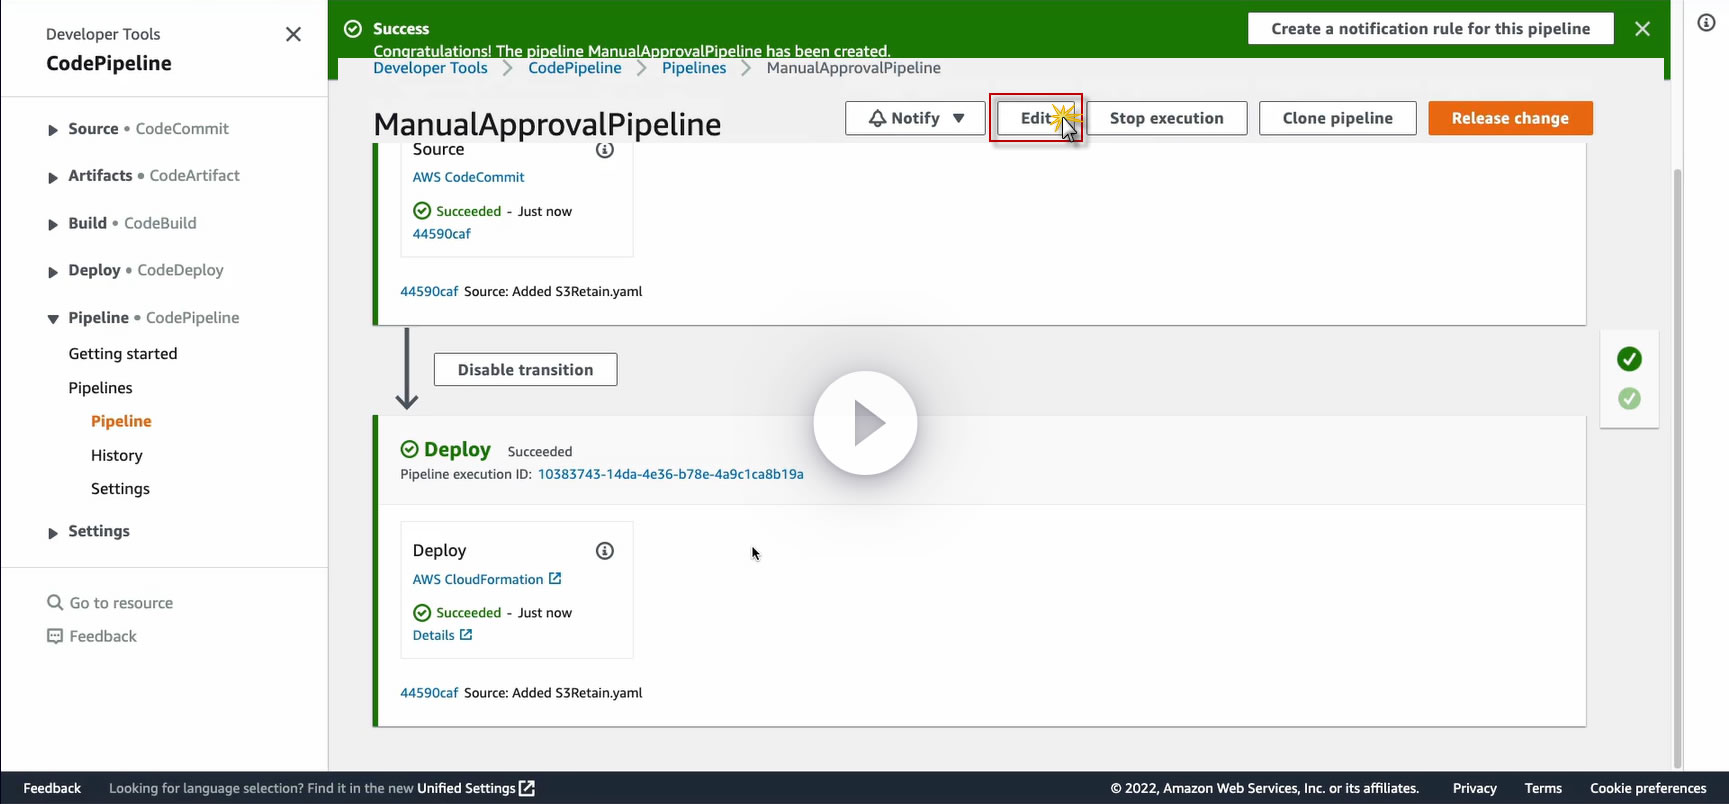Open Pipelines in the sidebar
The image size is (1729, 804).
tap(100, 388)
